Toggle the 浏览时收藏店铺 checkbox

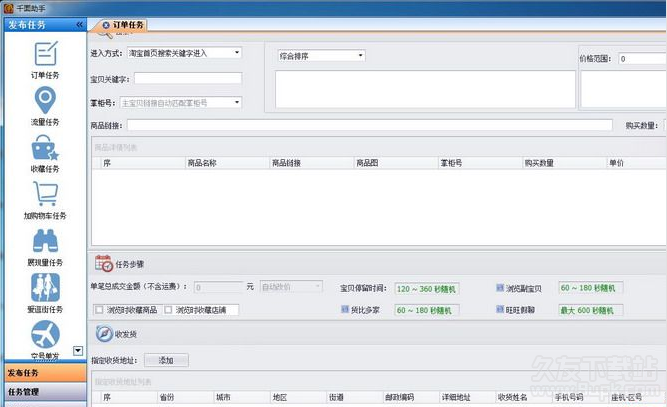pos(168,310)
